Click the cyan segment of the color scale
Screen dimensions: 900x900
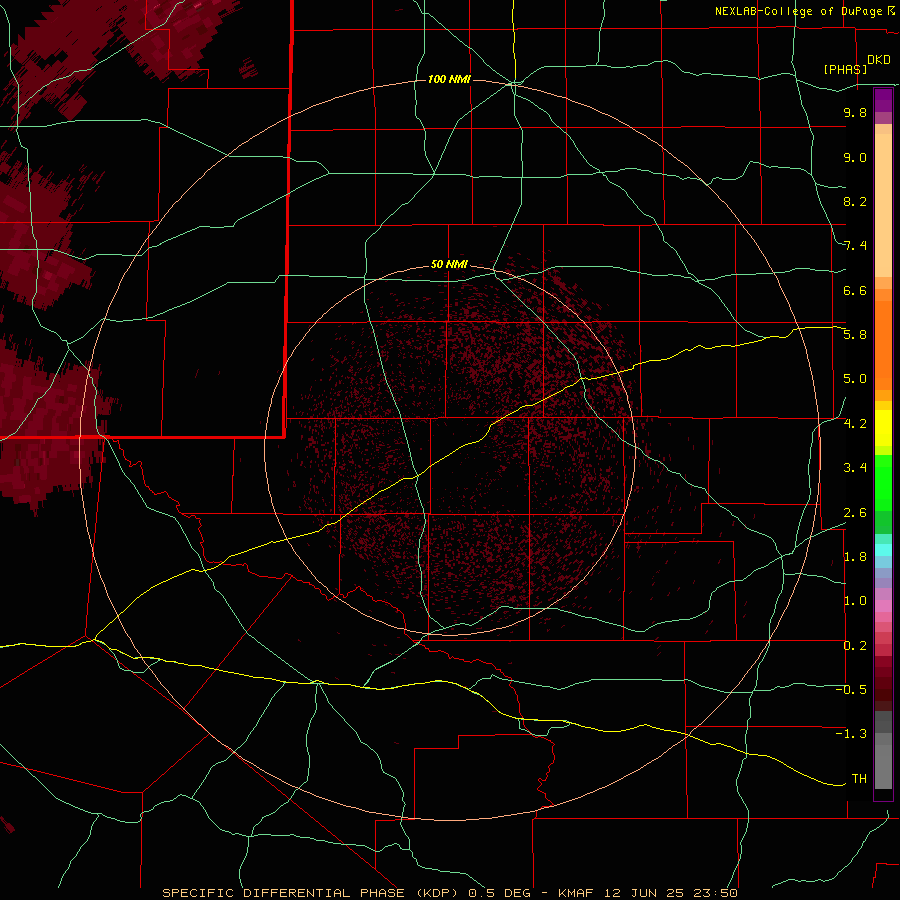883,550
